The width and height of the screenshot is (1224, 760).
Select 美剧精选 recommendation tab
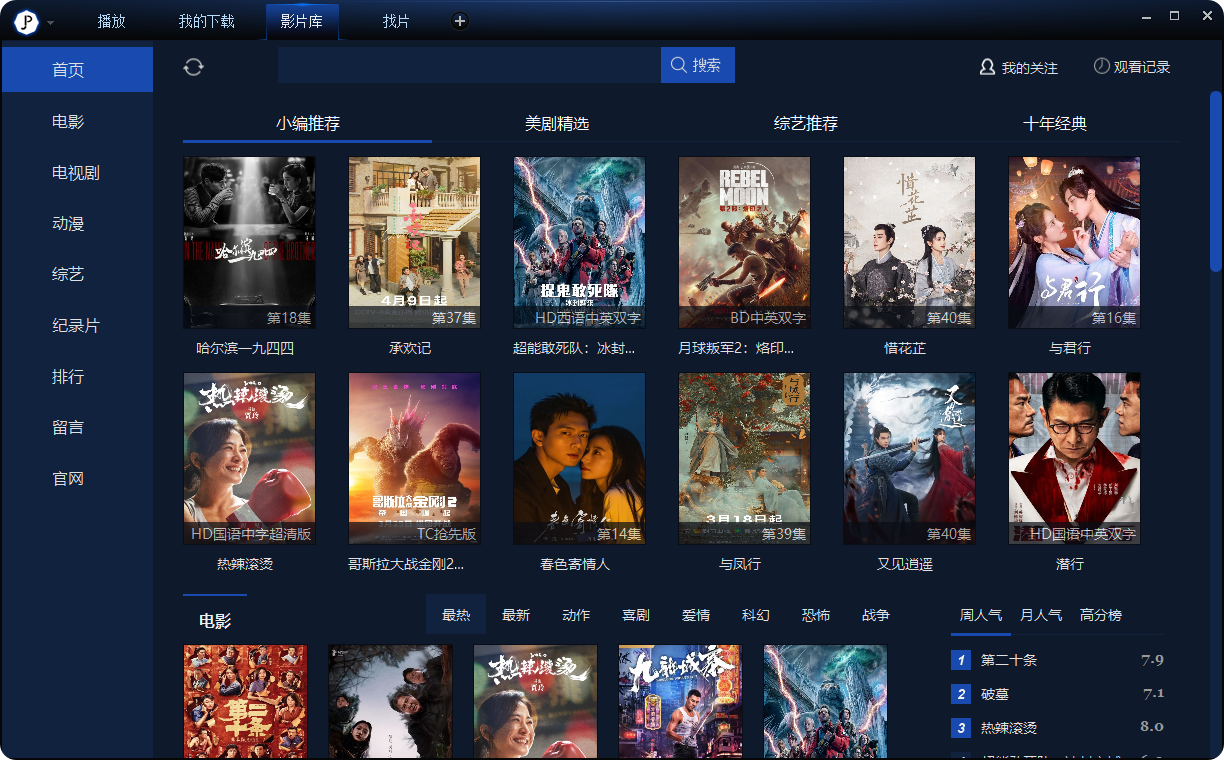557,124
